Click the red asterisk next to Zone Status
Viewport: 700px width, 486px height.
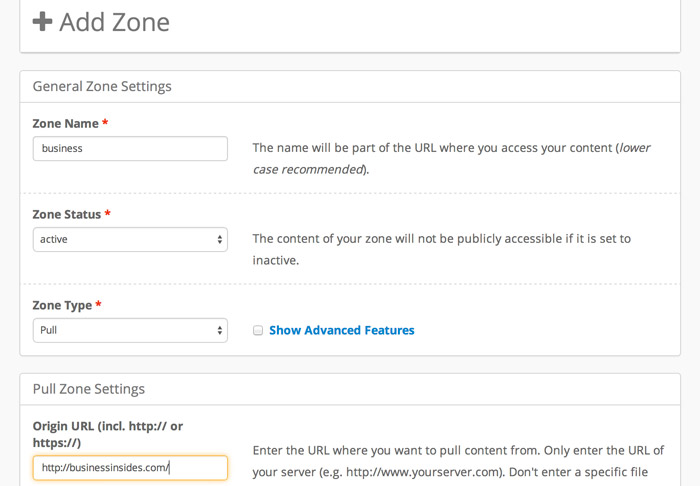108,214
